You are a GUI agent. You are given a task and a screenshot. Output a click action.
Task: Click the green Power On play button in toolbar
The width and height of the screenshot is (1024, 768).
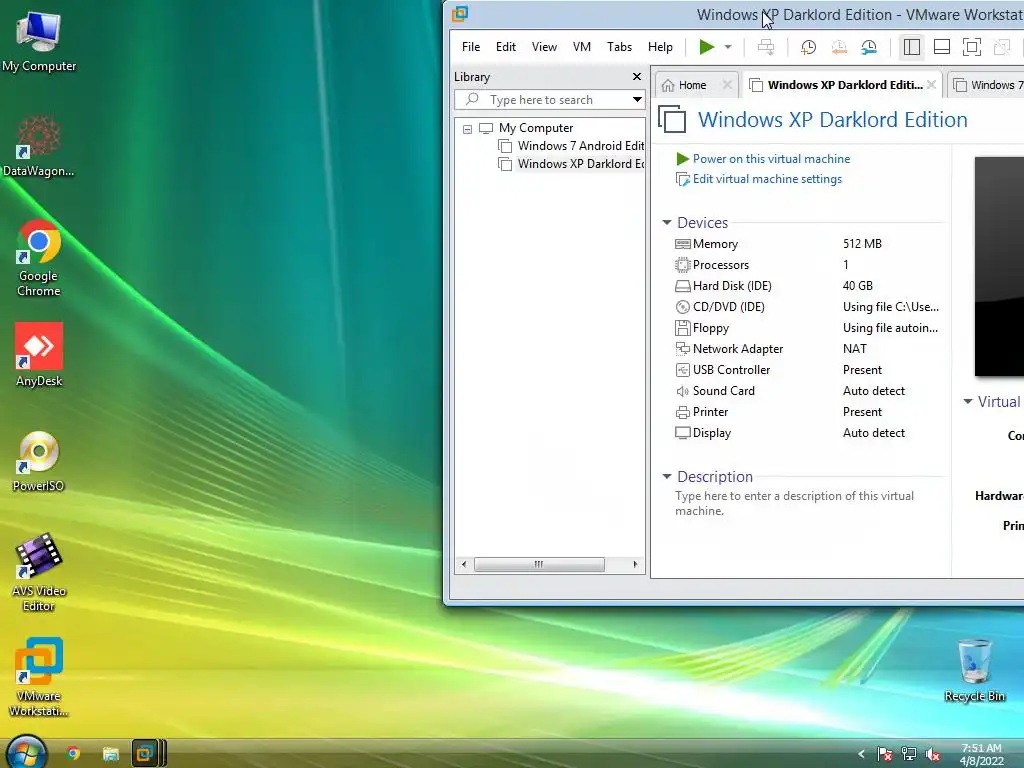[x=706, y=47]
